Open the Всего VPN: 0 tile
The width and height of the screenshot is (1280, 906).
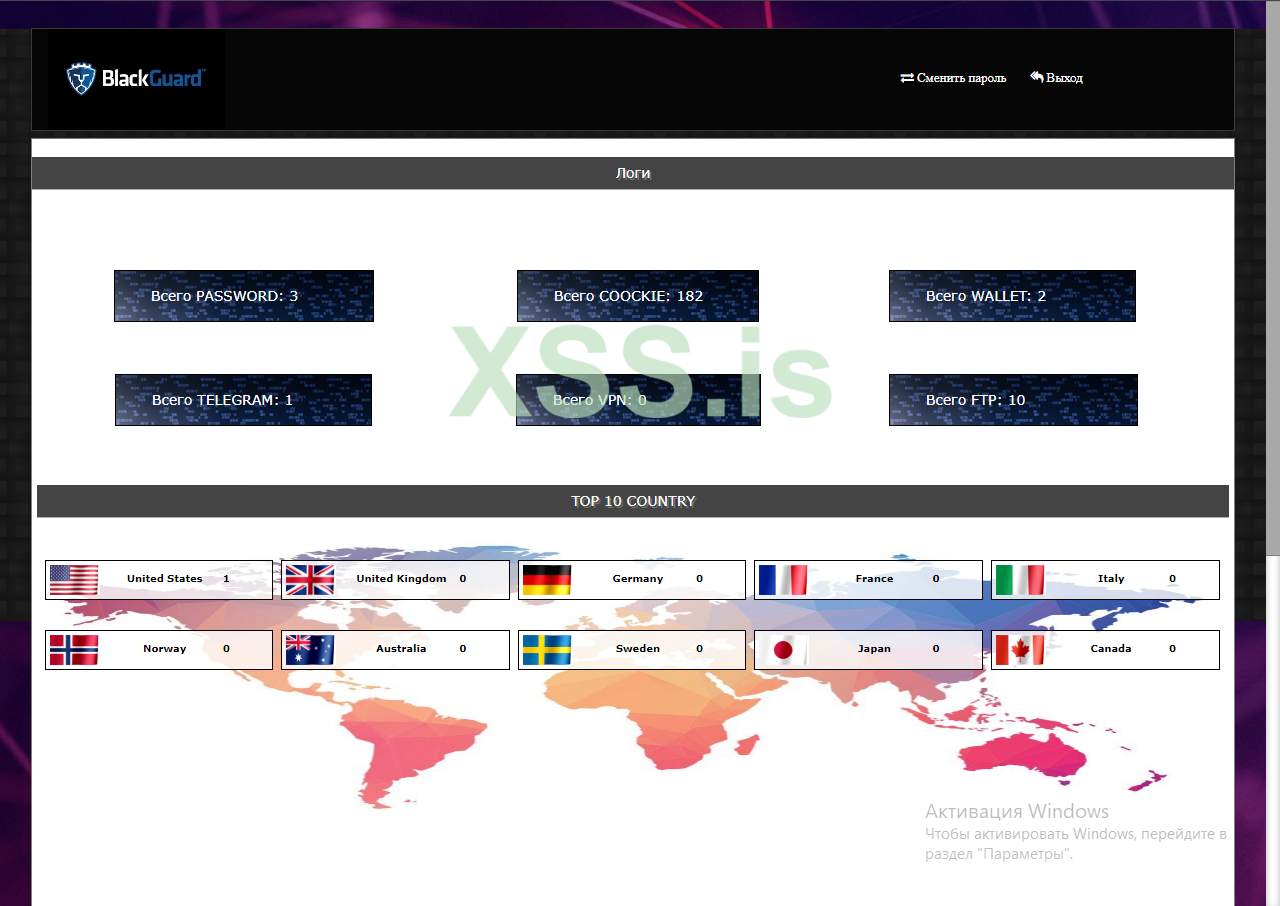tap(638, 400)
